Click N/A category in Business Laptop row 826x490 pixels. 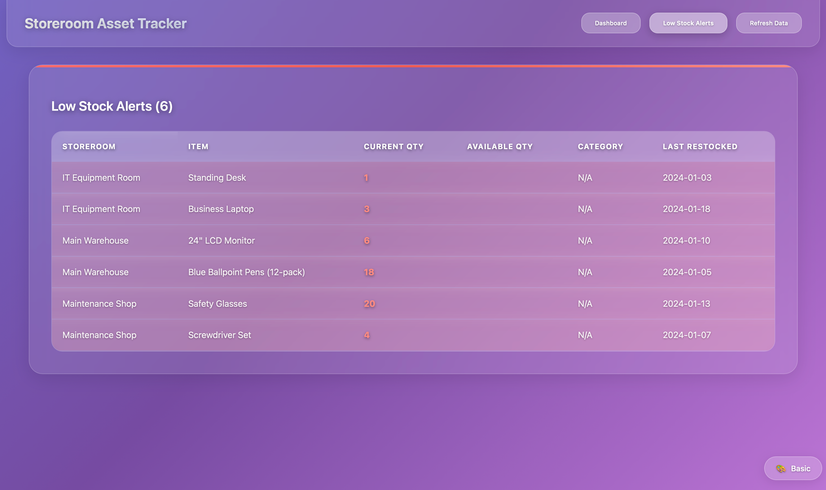[585, 209]
